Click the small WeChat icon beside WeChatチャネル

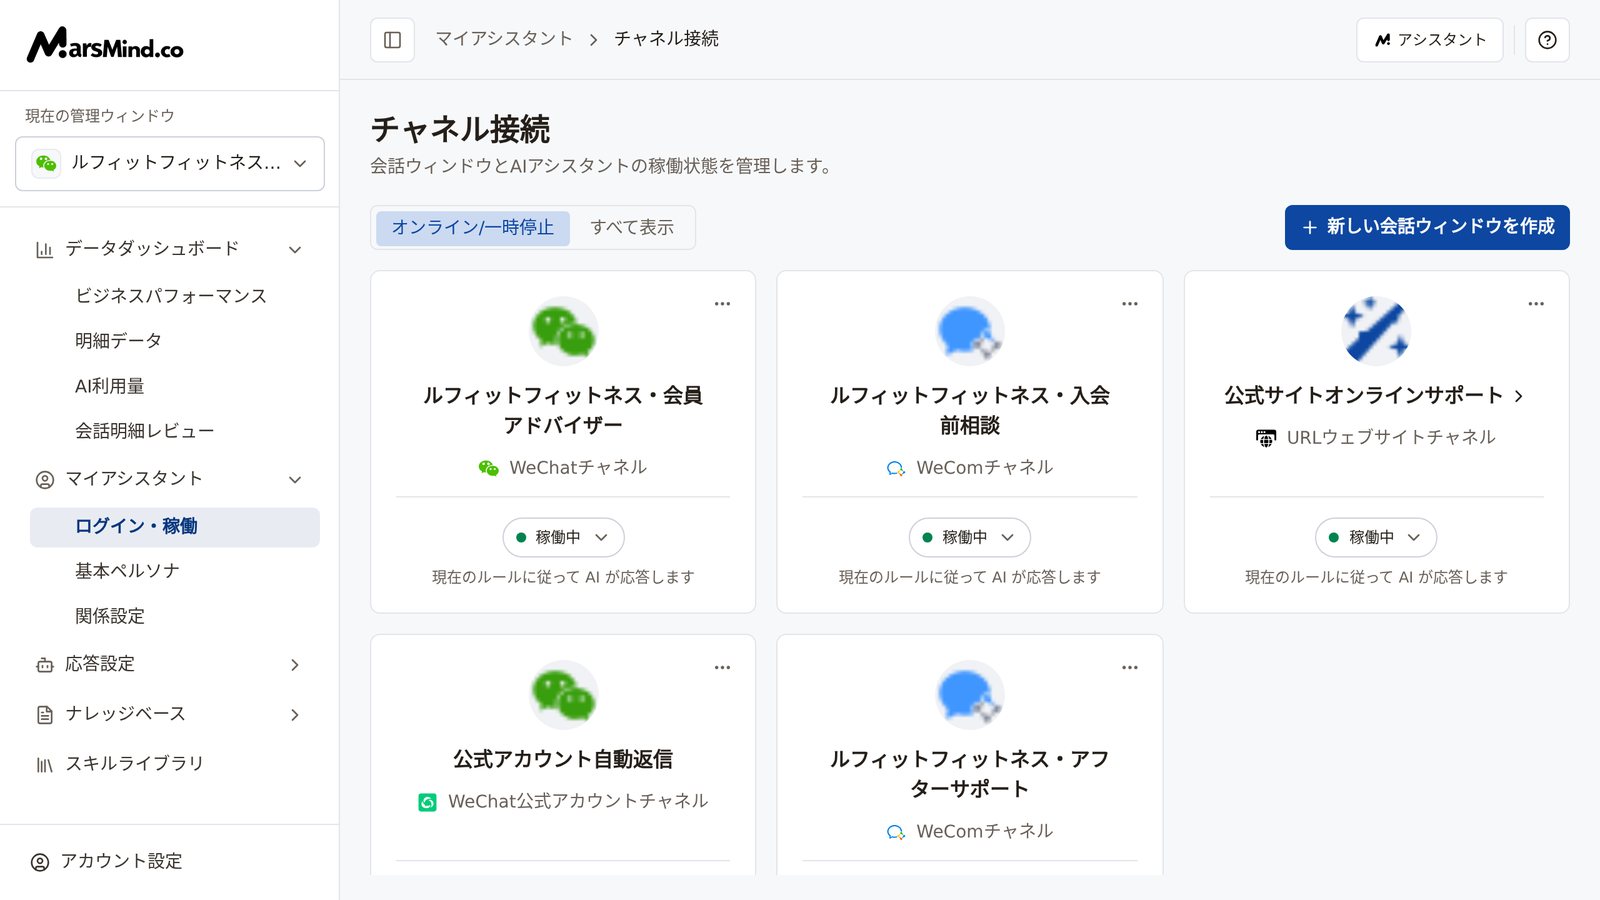pos(488,468)
